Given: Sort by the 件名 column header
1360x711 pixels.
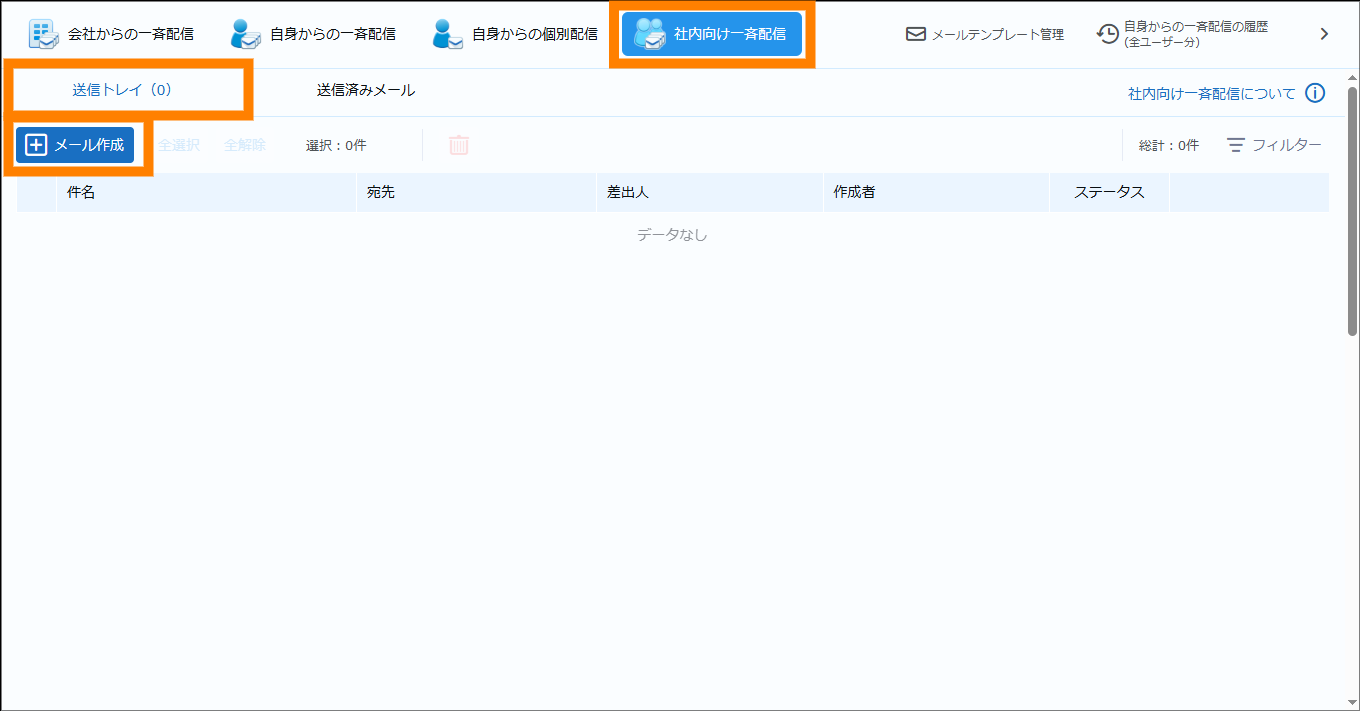Looking at the screenshot, I should coord(81,192).
